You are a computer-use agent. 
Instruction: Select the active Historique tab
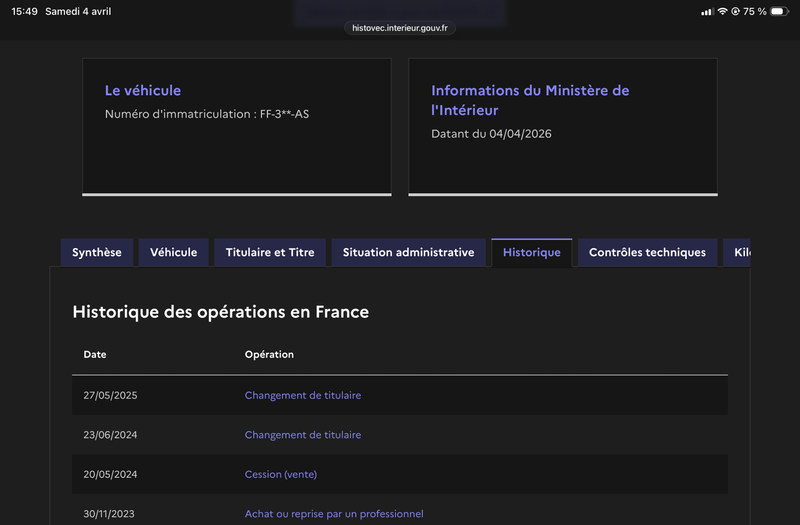[x=531, y=253]
